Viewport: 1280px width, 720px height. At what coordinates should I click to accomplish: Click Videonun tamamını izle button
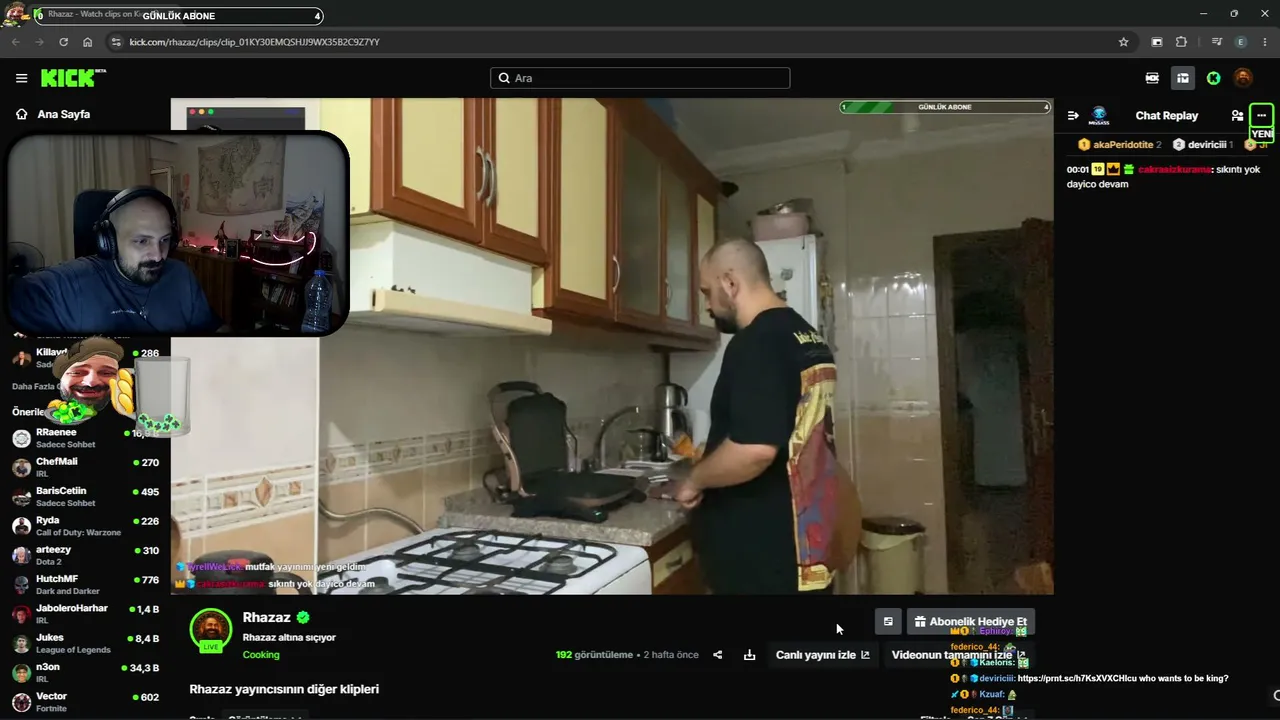pos(958,655)
